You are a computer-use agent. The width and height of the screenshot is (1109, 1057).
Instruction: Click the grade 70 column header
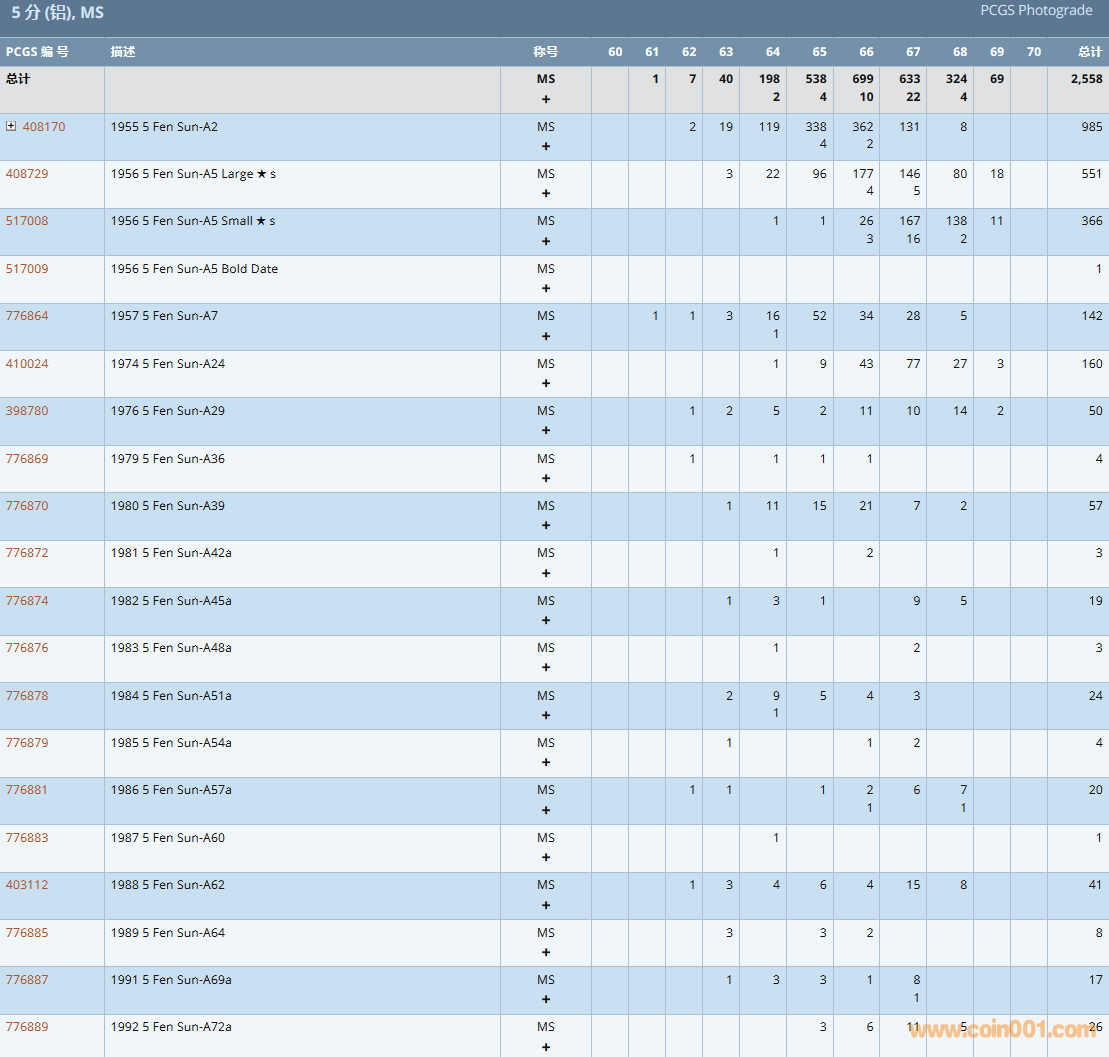pyautogui.click(x=1033, y=52)
